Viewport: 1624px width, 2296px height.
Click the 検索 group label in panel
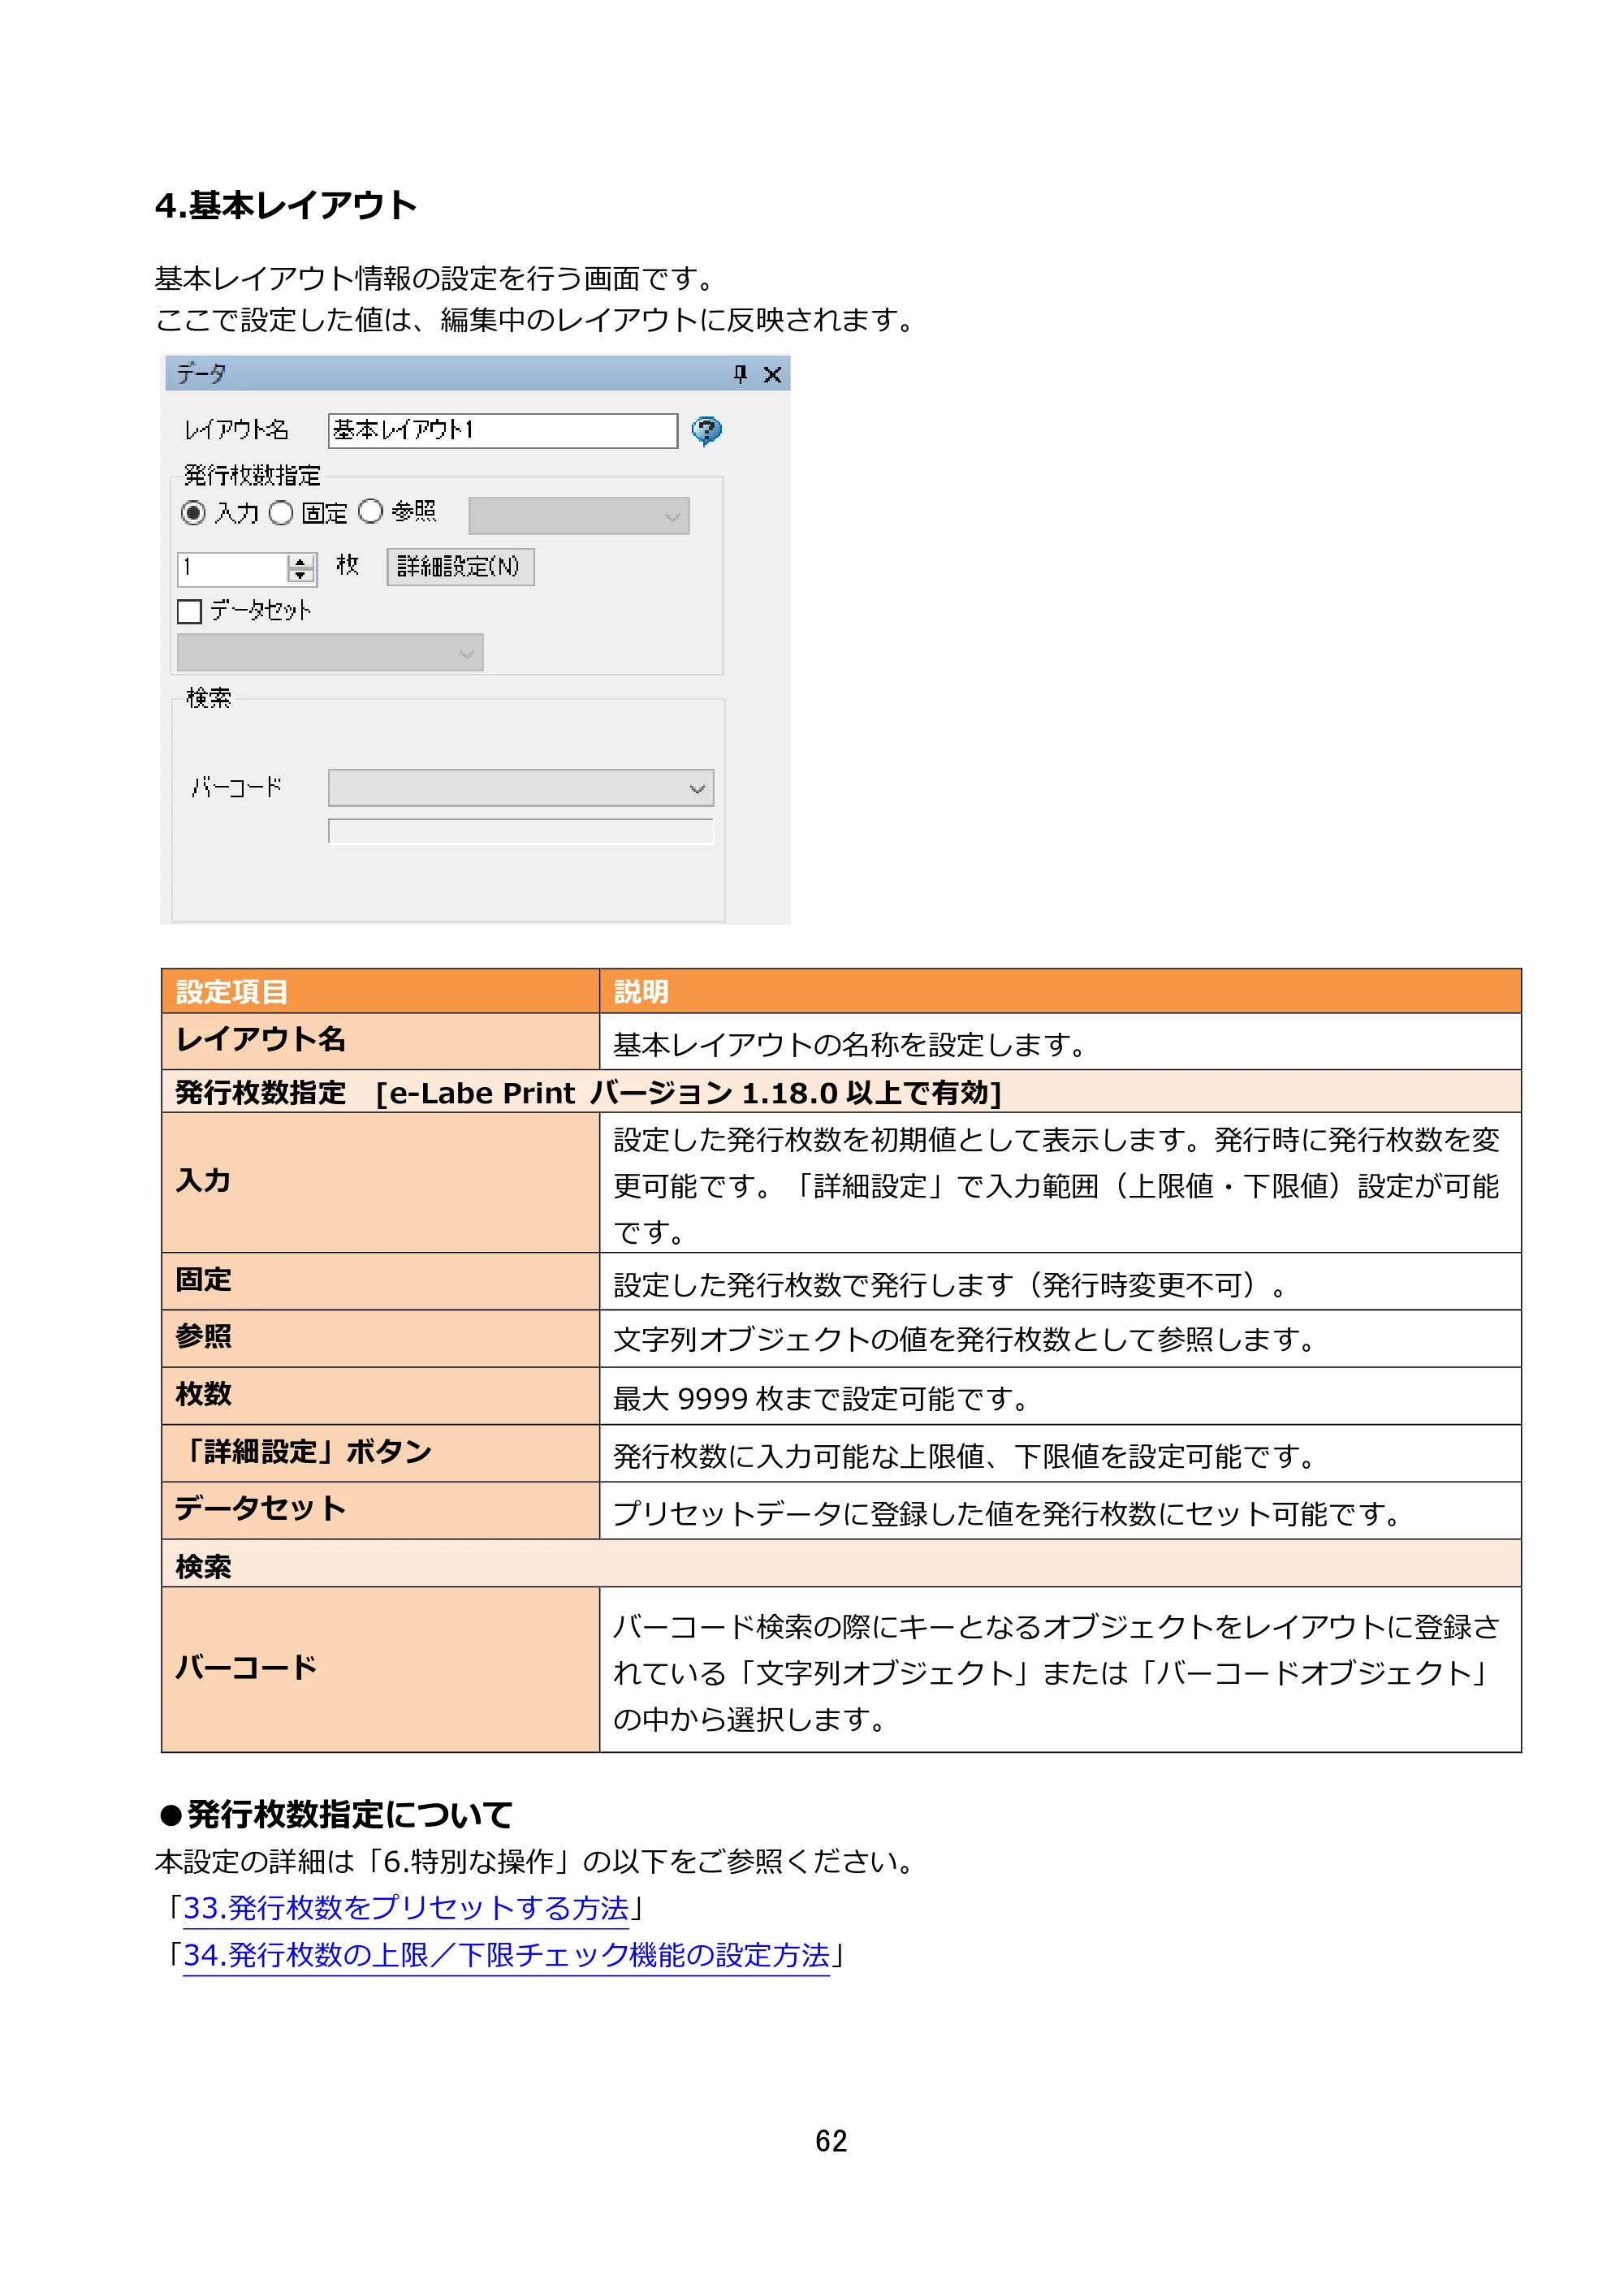[208, 698]
